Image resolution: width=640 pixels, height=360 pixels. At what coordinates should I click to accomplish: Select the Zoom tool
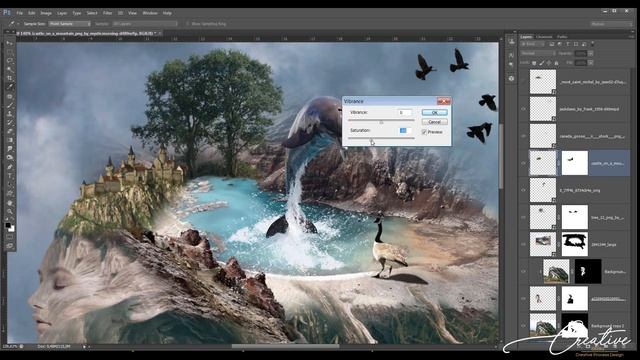click(x=9, y=211)
